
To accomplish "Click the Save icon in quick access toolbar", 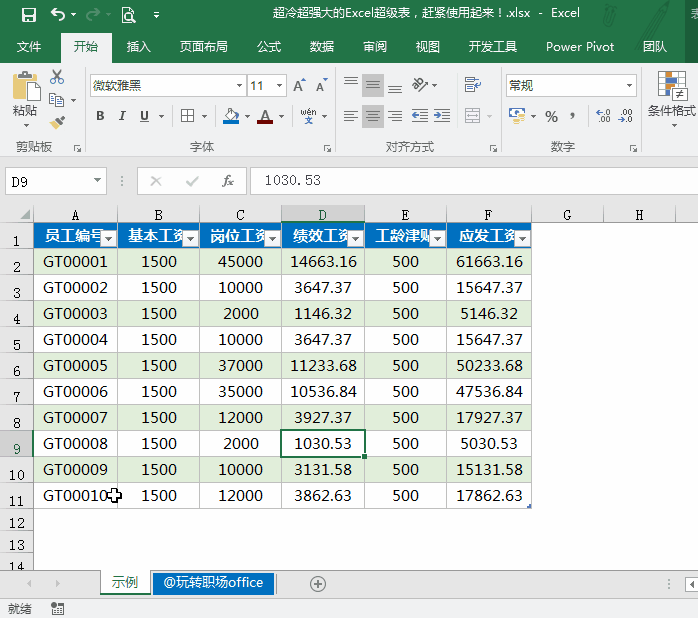I will [28, 15].
